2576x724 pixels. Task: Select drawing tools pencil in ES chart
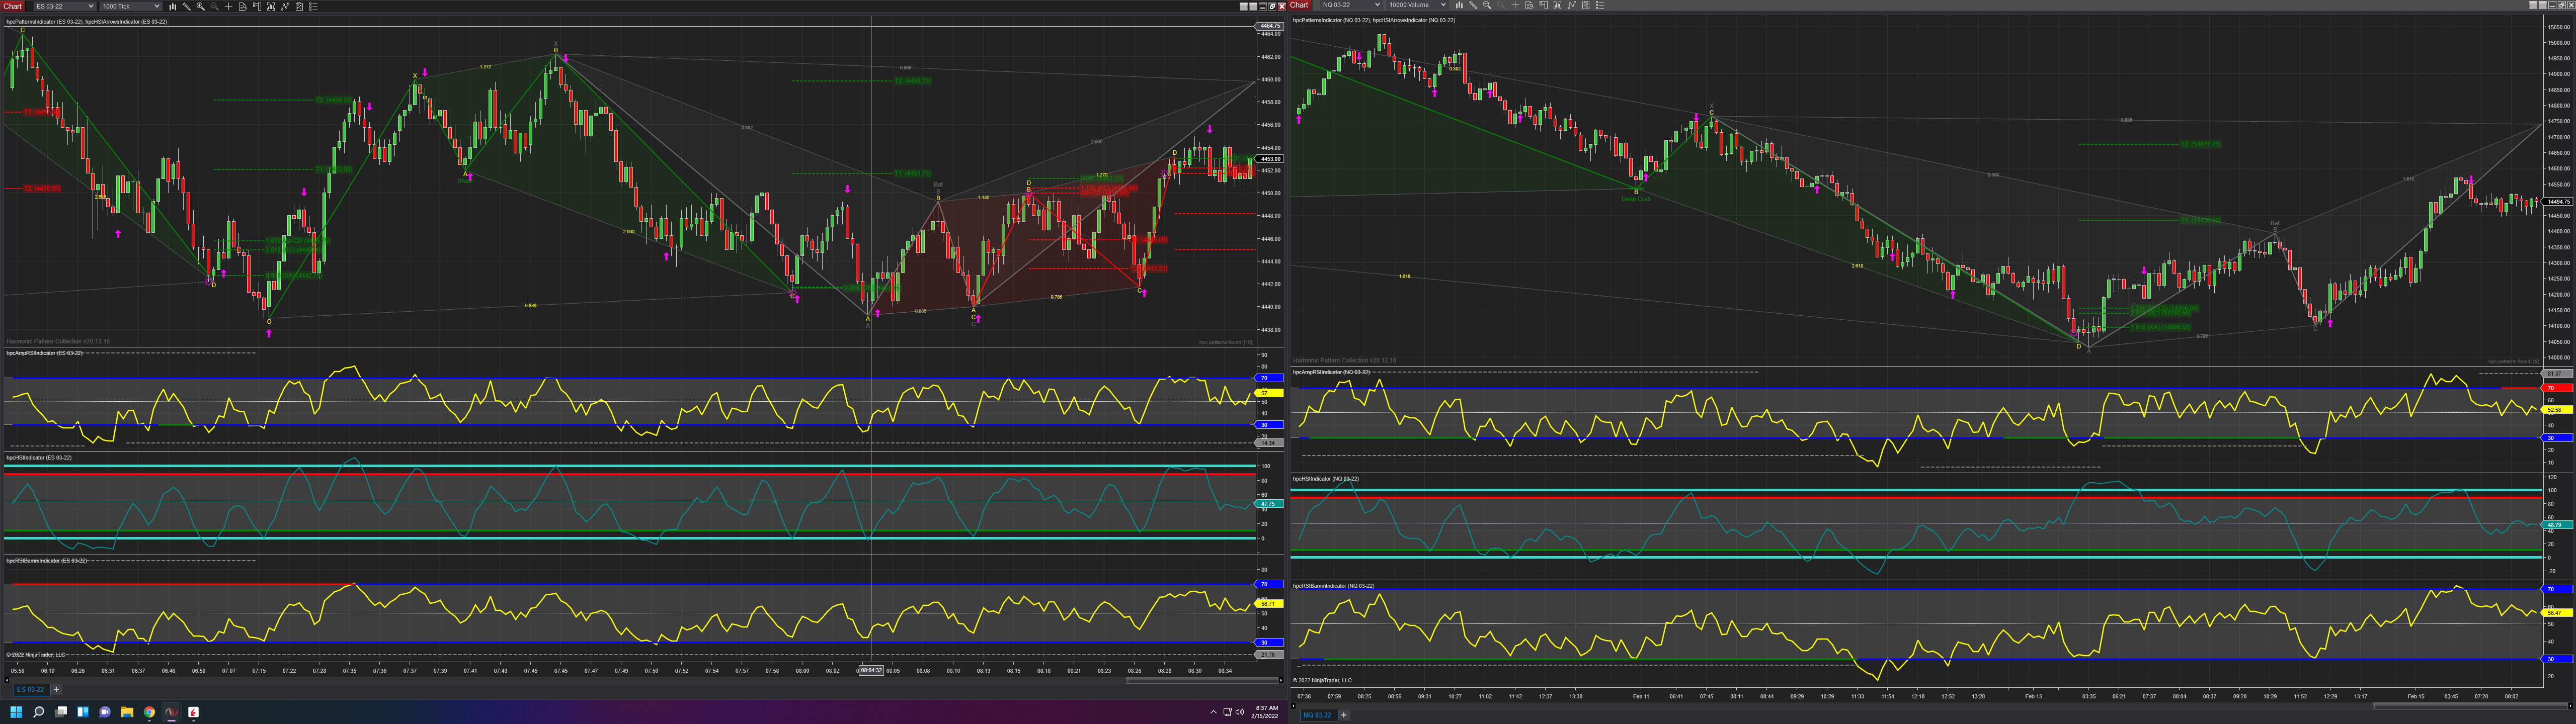click(x=186, y=6)
